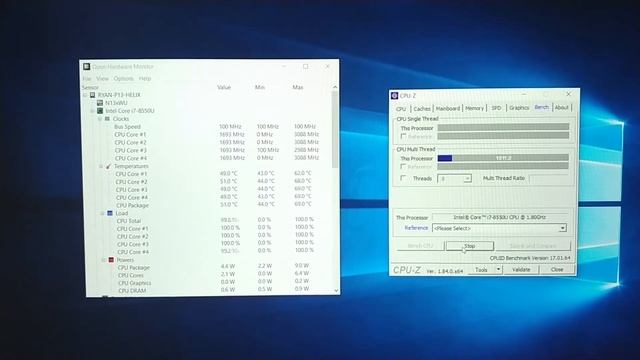Collapse the RYAN-P13-HELIX tree node

point(85,95)
